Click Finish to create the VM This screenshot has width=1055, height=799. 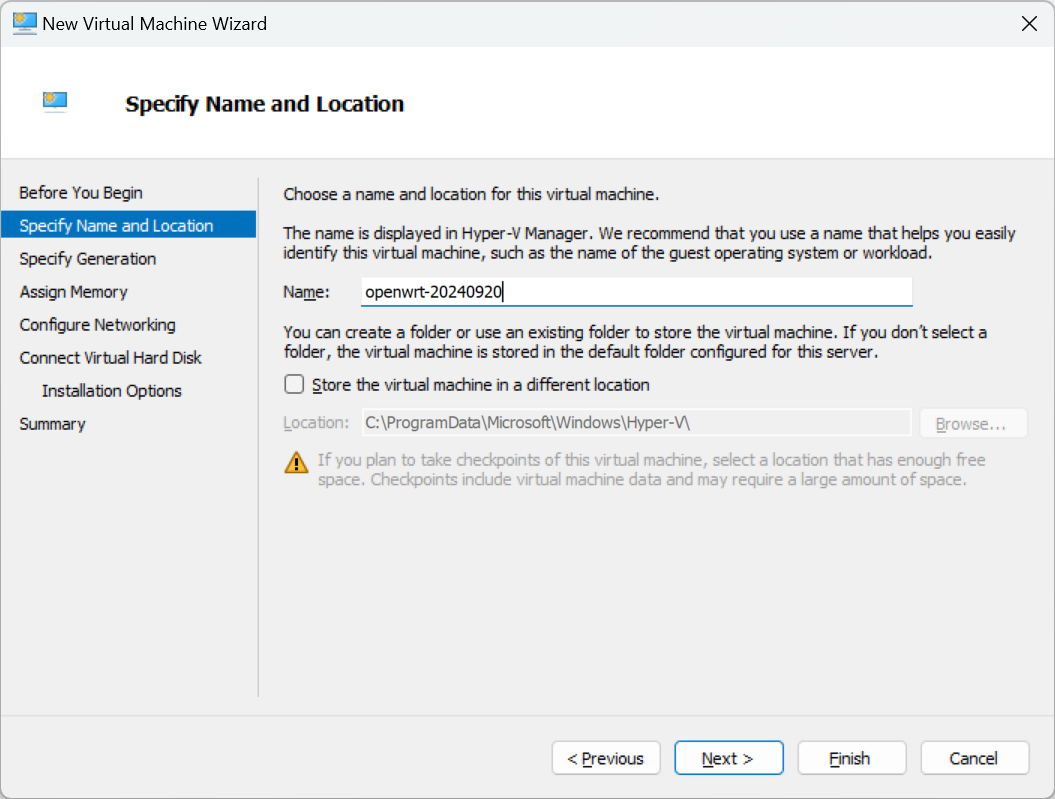(851, 758)
